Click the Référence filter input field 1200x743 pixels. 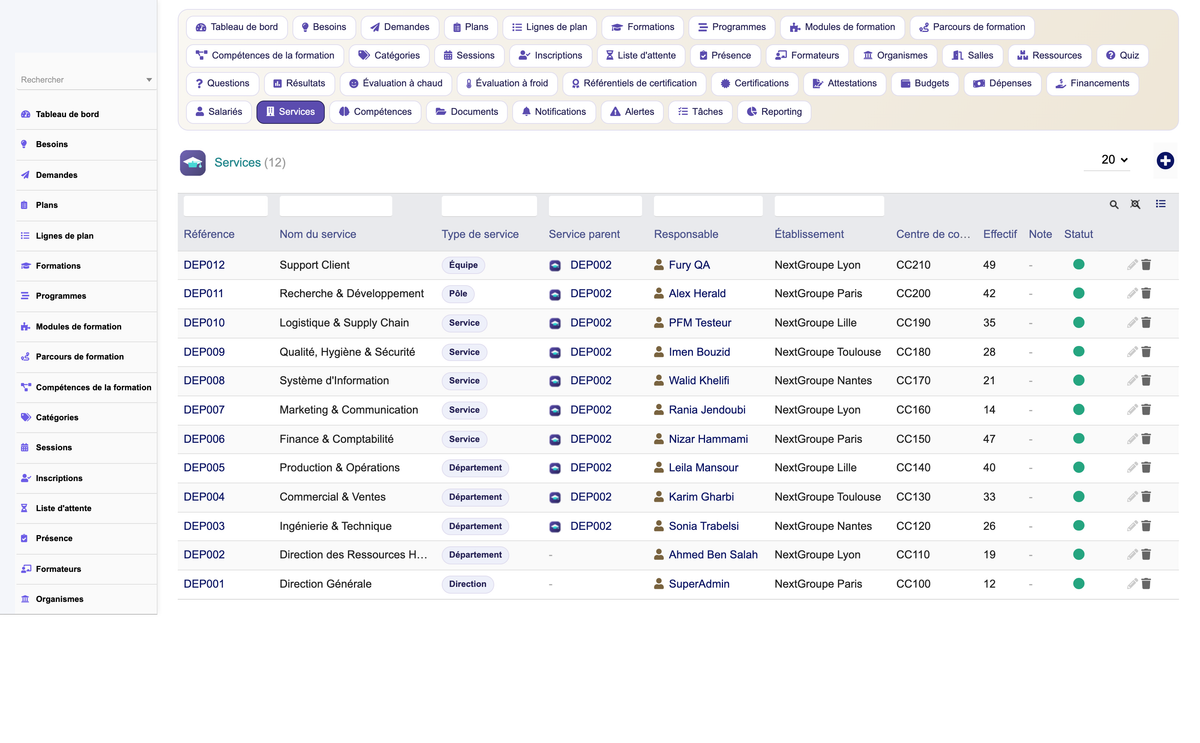coord(226,206)
